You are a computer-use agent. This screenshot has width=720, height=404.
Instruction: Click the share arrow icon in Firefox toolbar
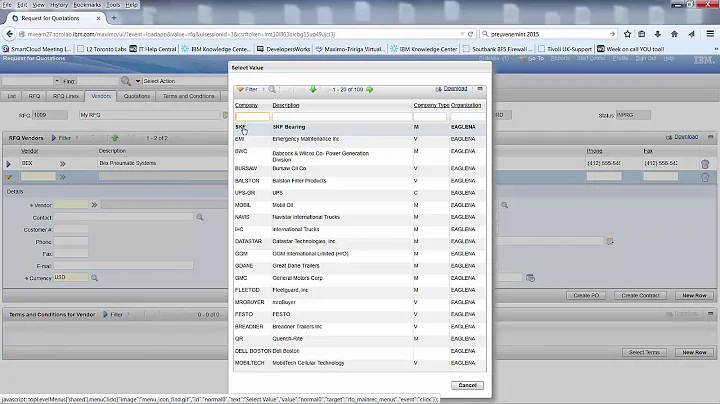pyautogui.click(x=692, y=34)
